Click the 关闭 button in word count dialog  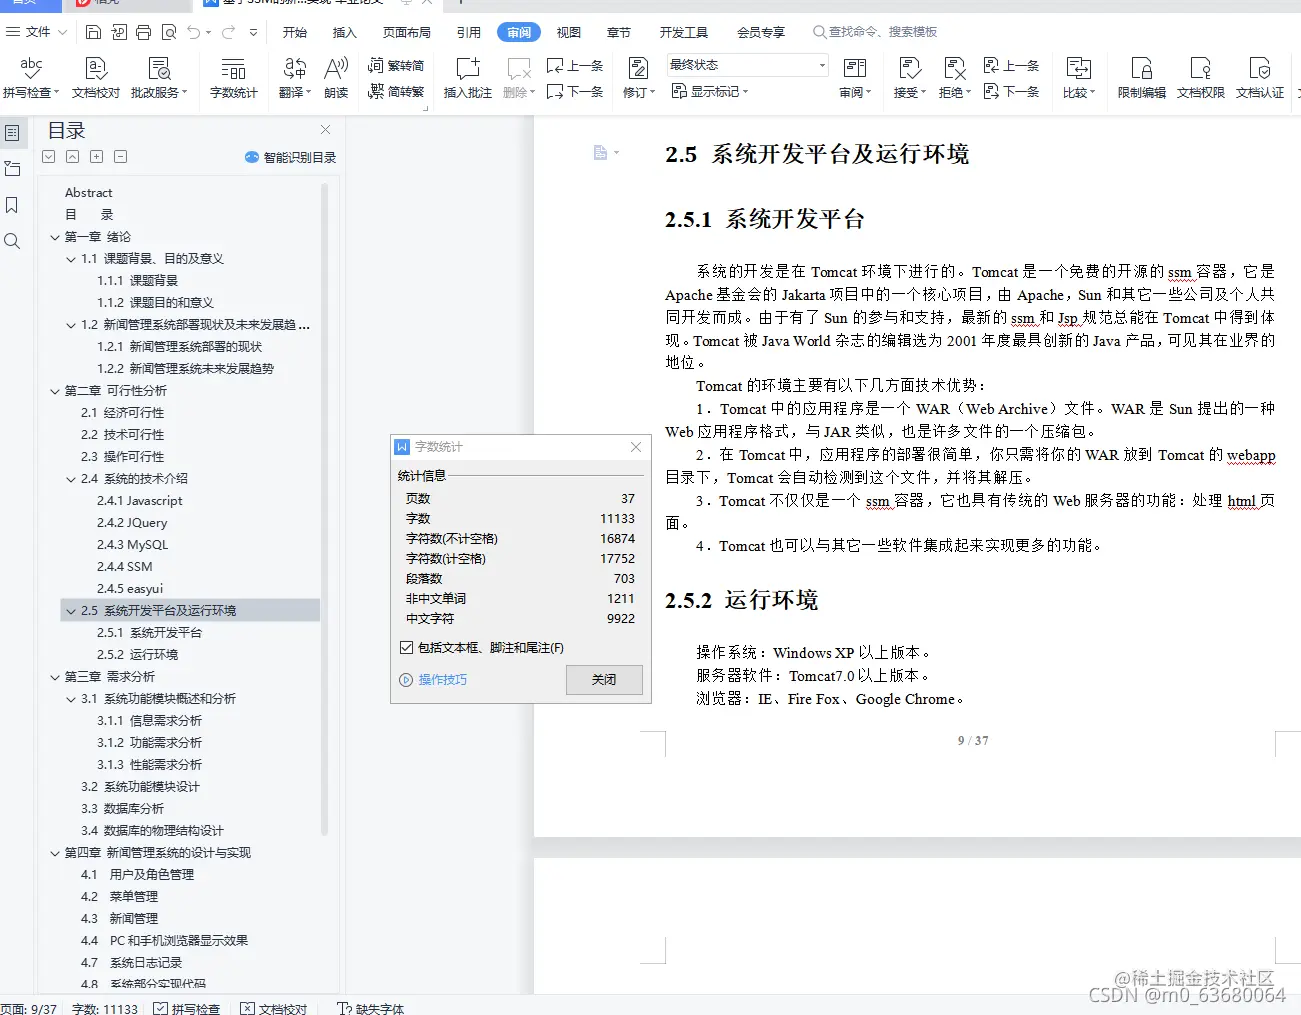[x=603, y=680]
